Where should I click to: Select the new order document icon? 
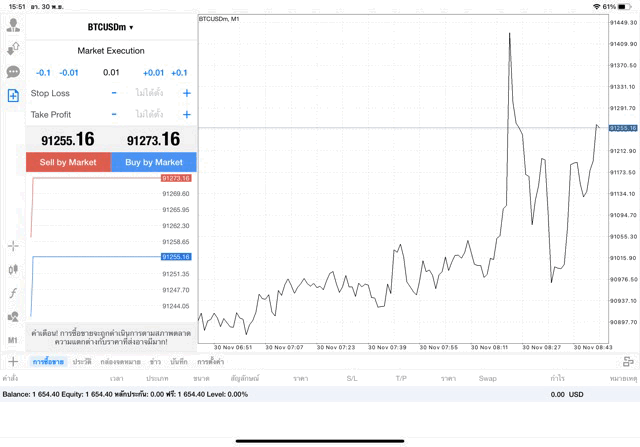coord(13,96)
